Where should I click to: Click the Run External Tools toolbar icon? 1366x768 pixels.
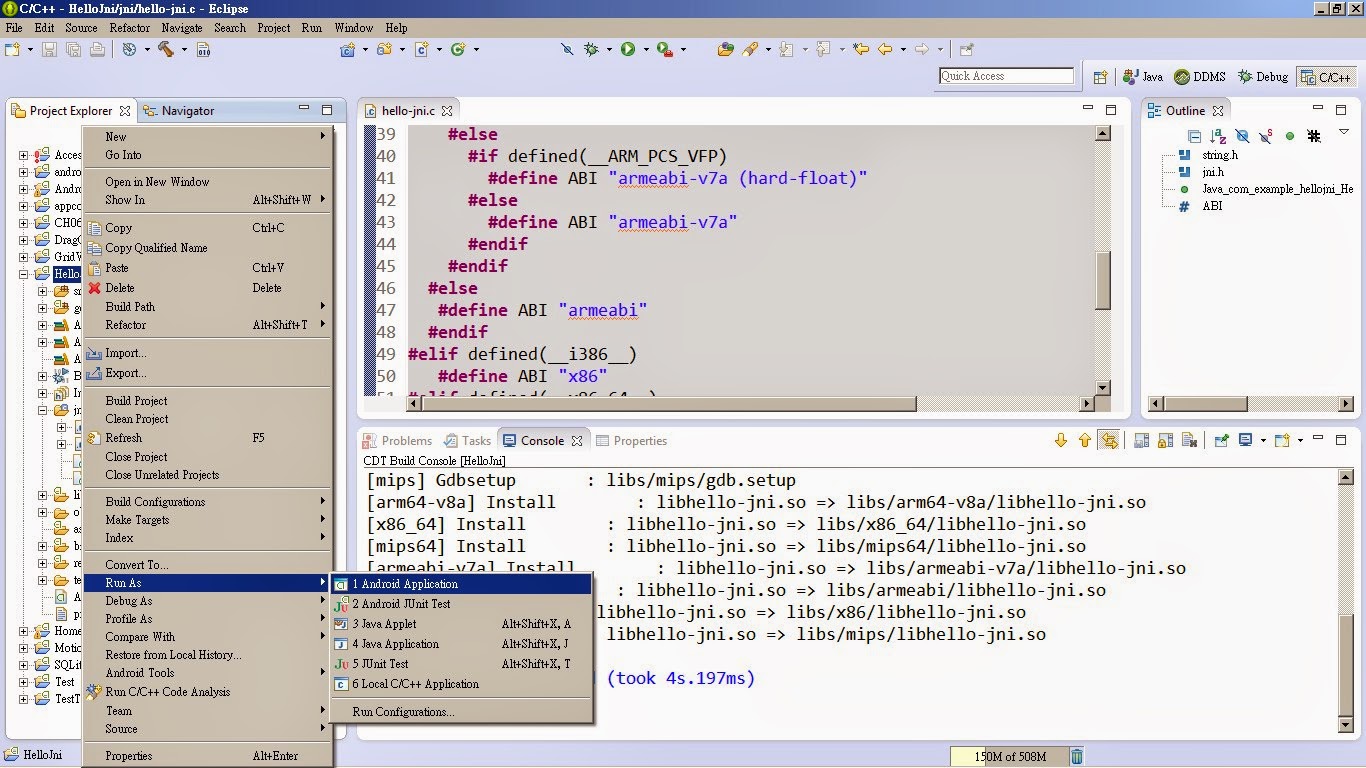(665, 49)
